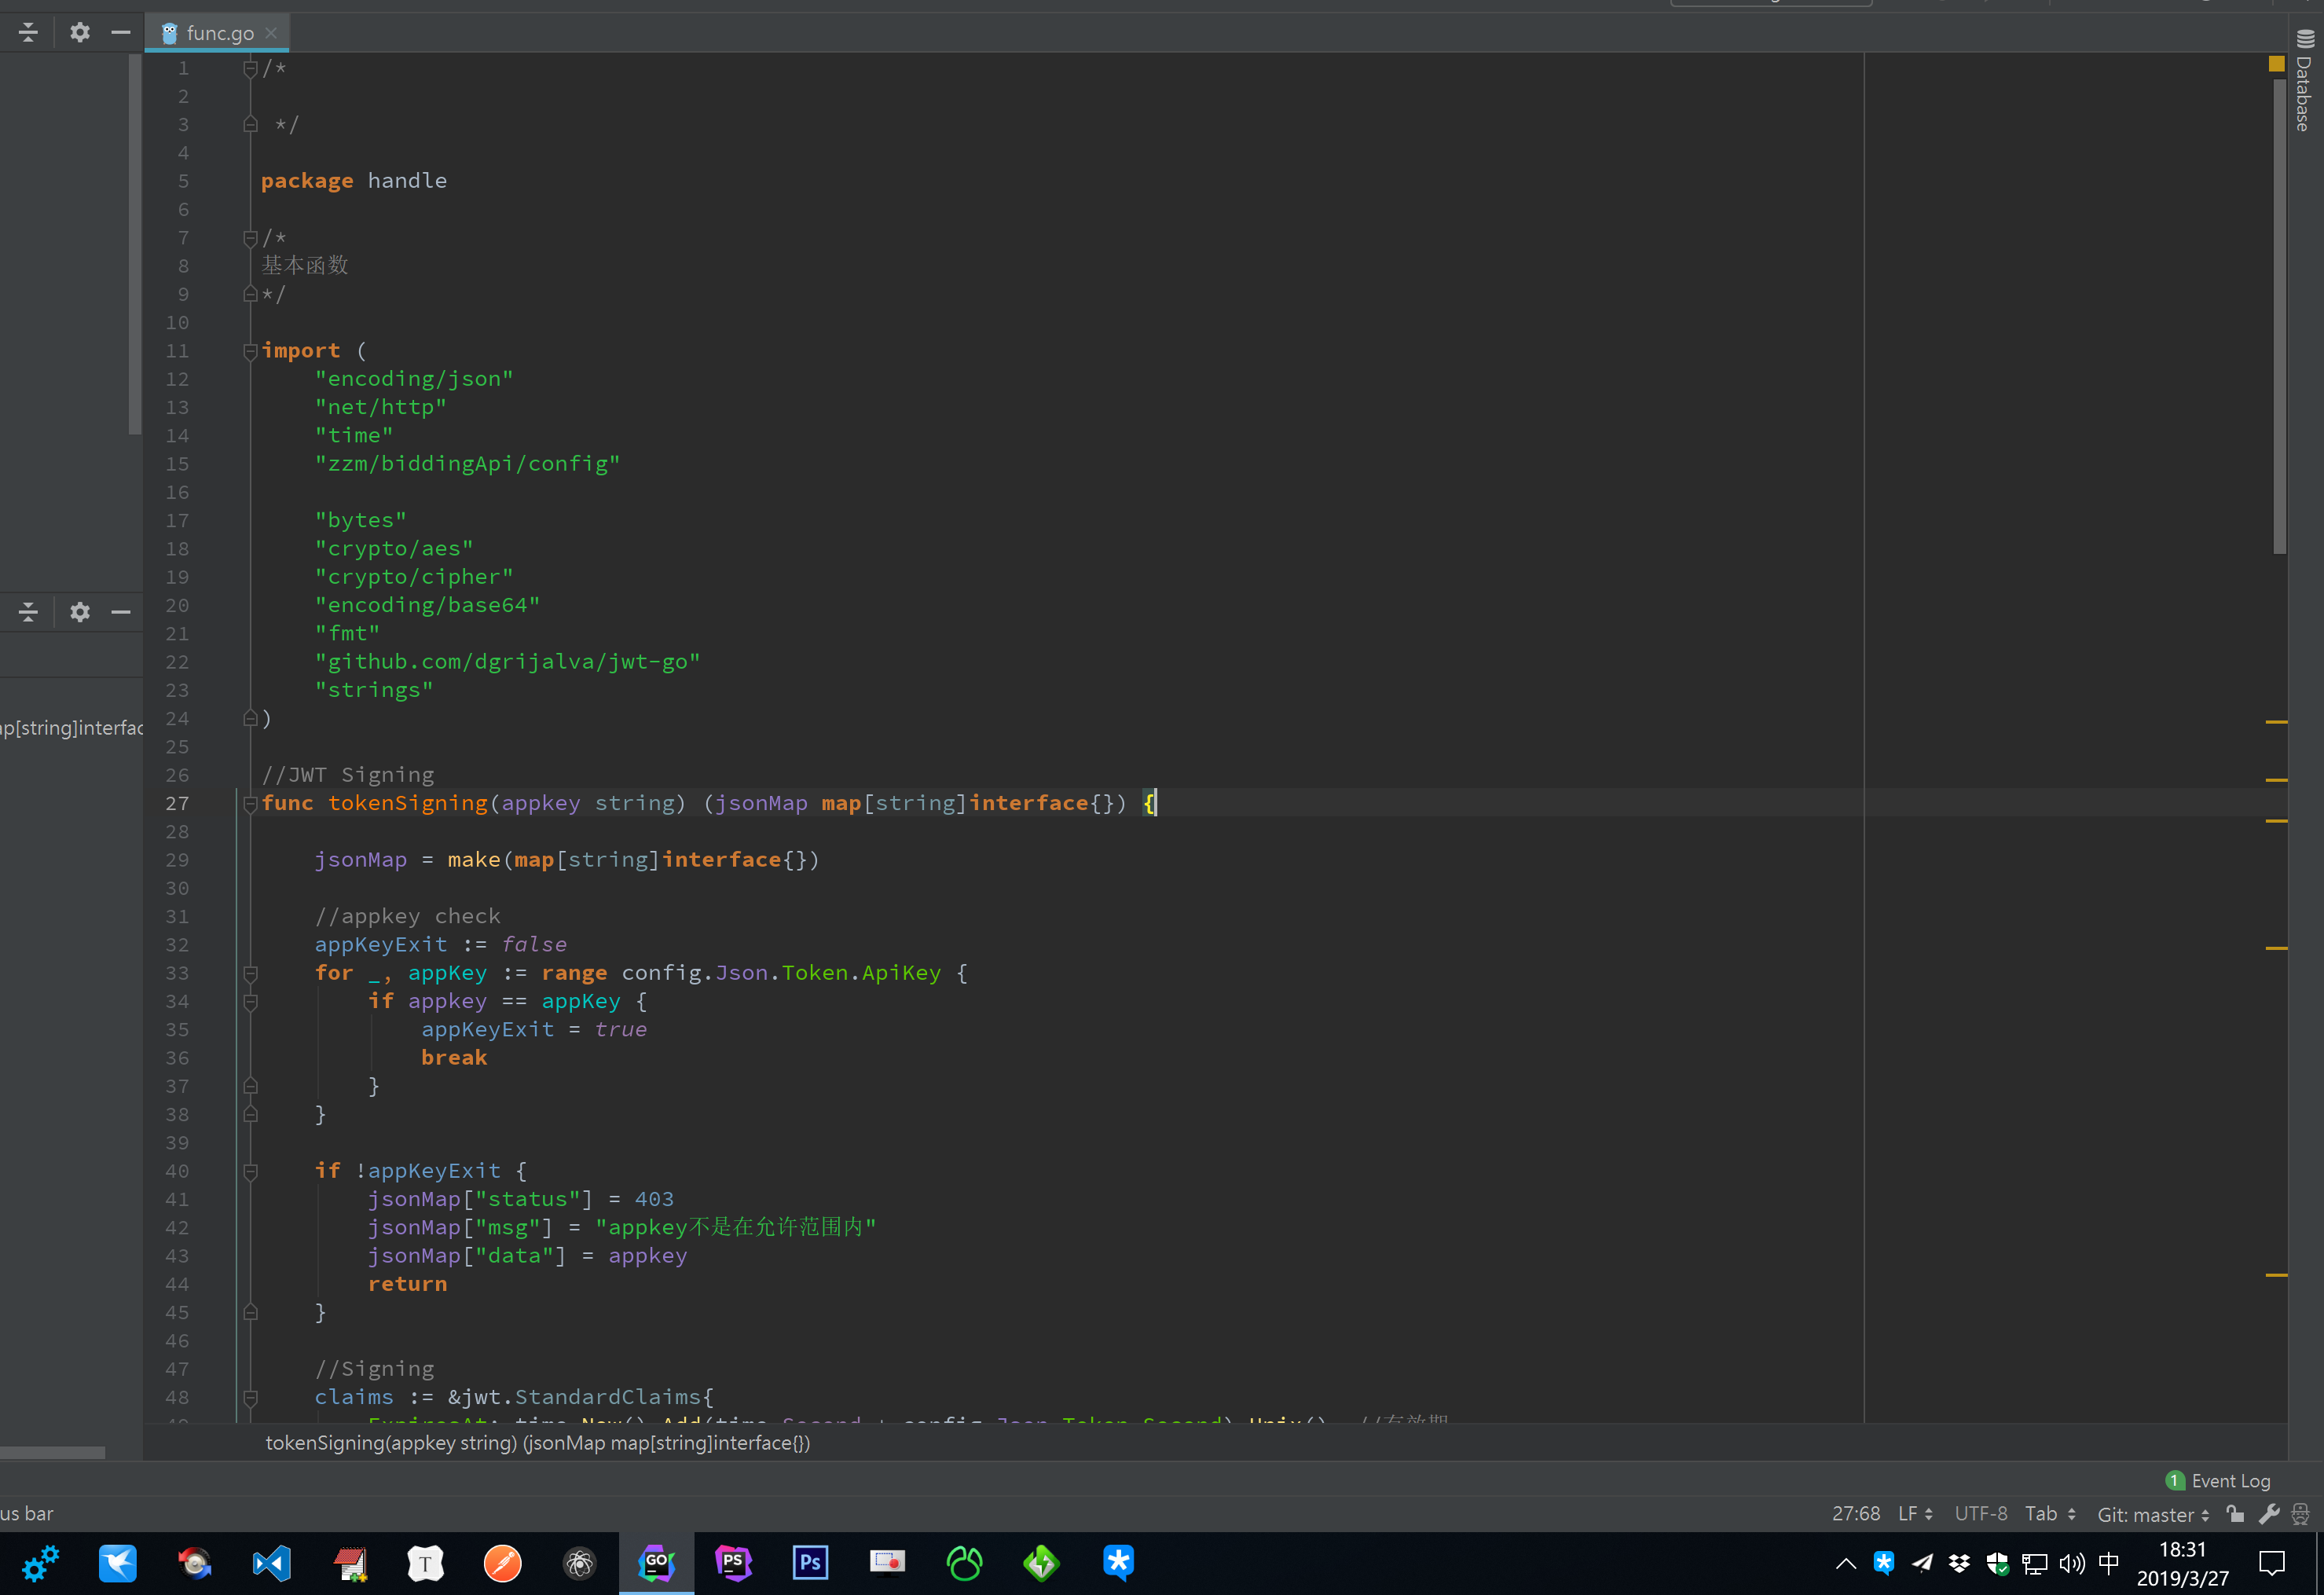Click the yellow inspection status square
This screenshot has width=2324, height=1595.
coord(2276,63)
